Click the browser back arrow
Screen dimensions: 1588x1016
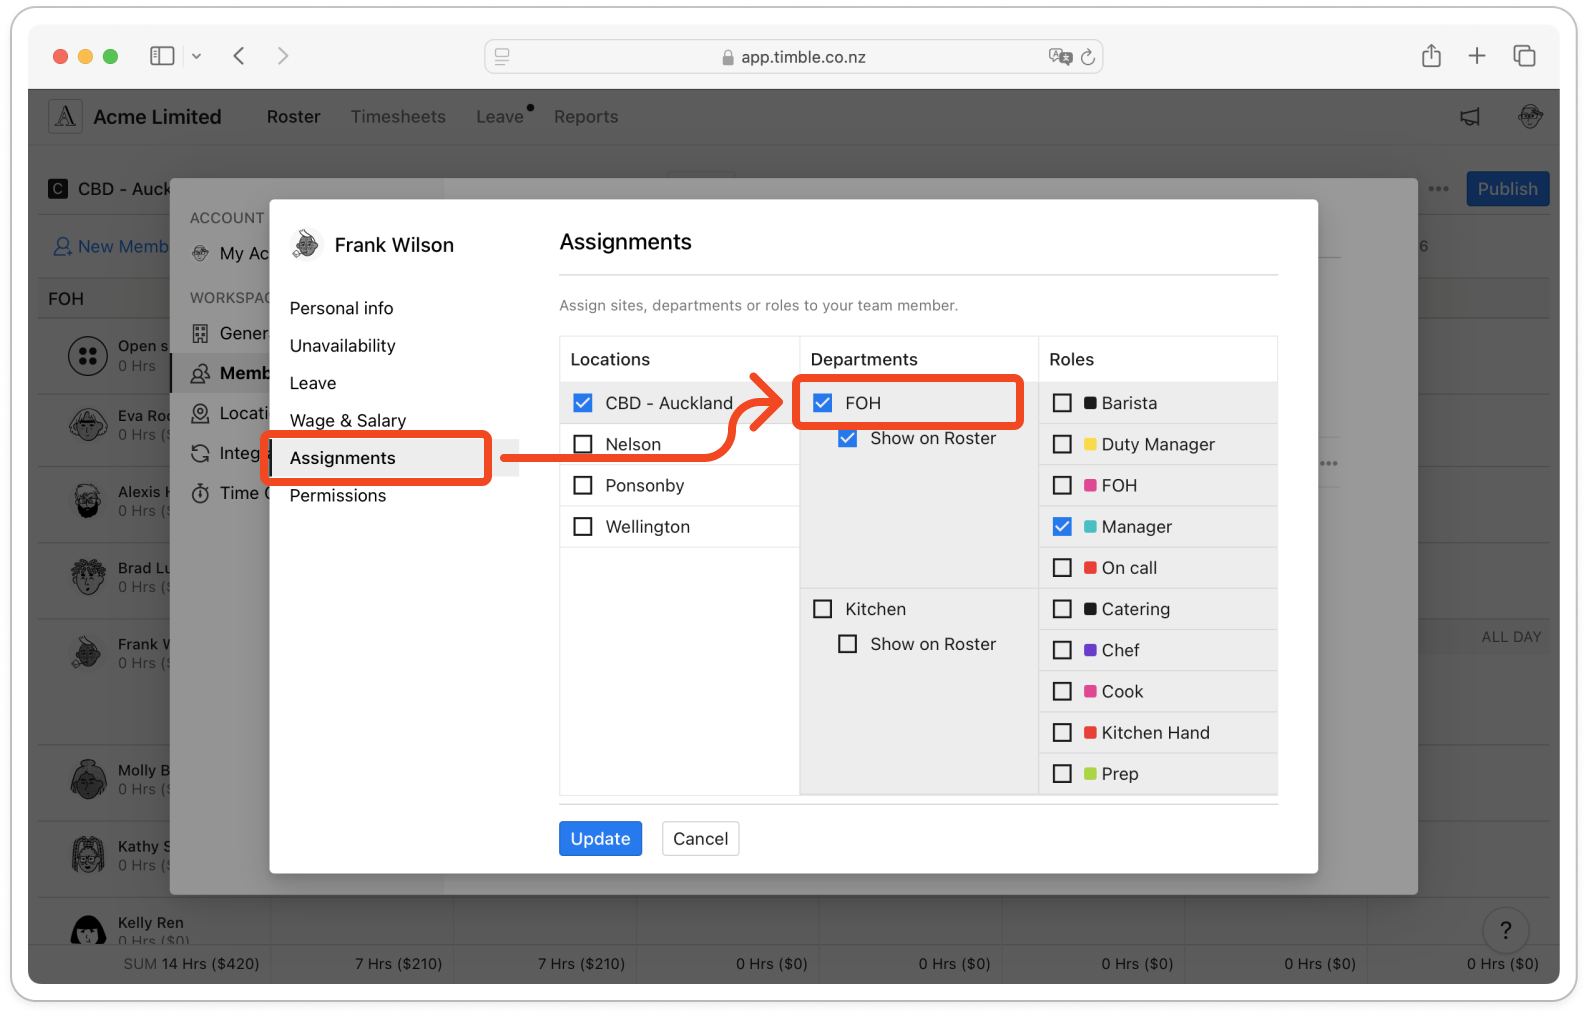[239, 56]
